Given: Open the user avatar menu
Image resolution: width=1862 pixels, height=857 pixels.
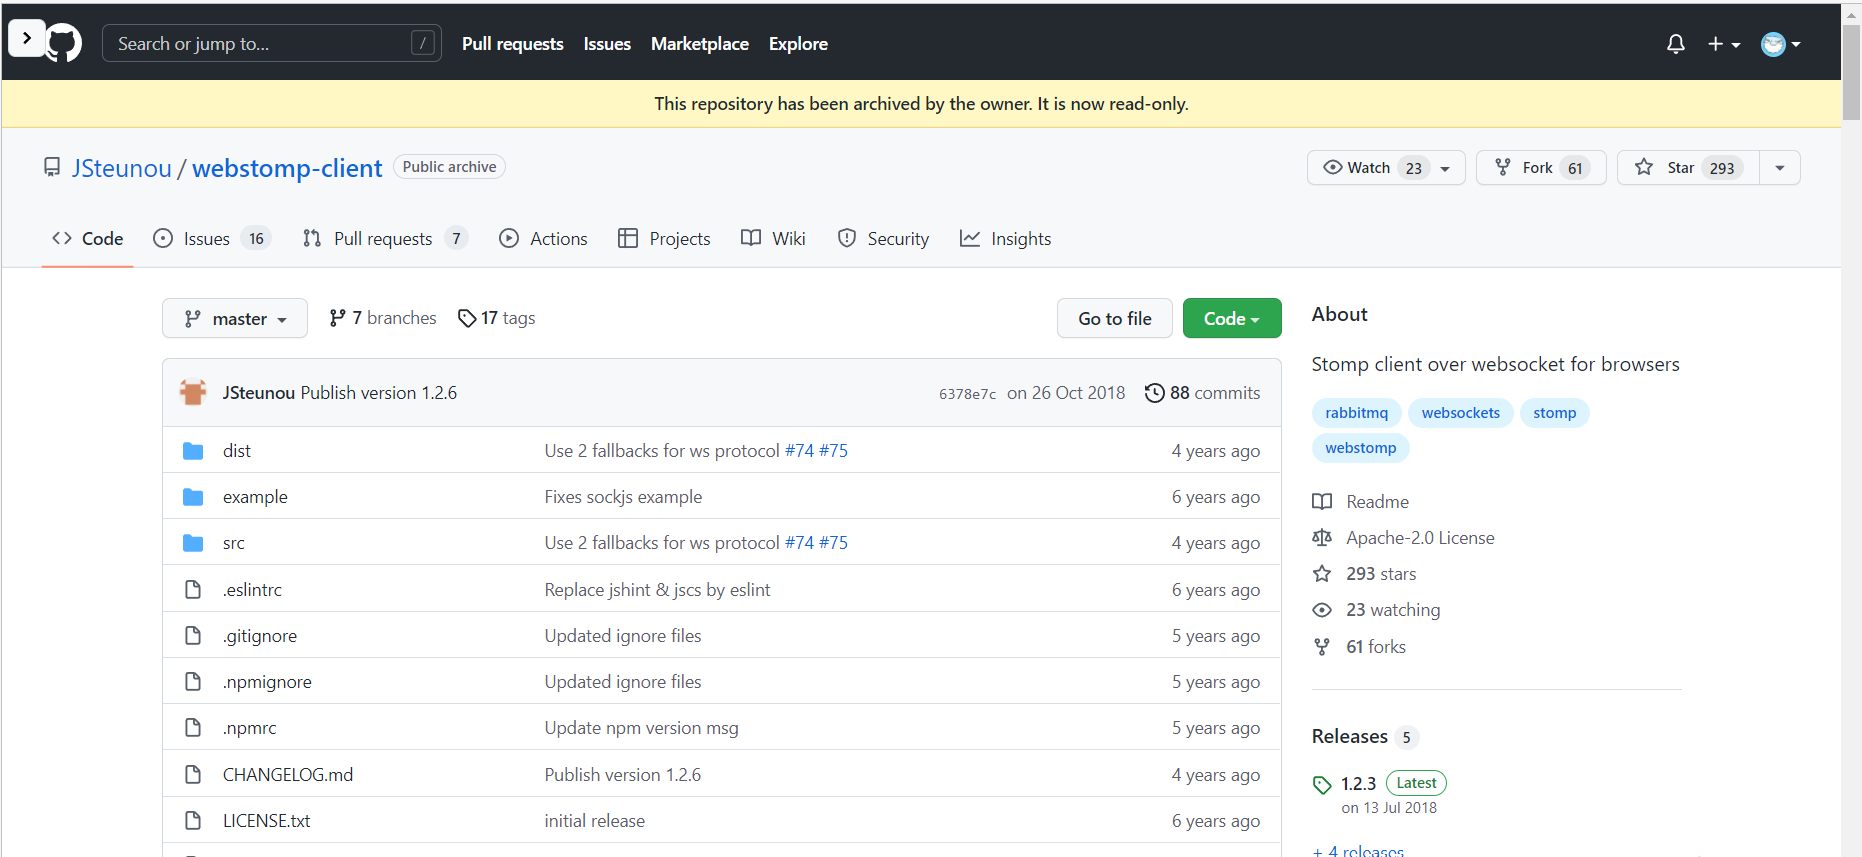Looking at the screenshot, I should (1781, 44).
